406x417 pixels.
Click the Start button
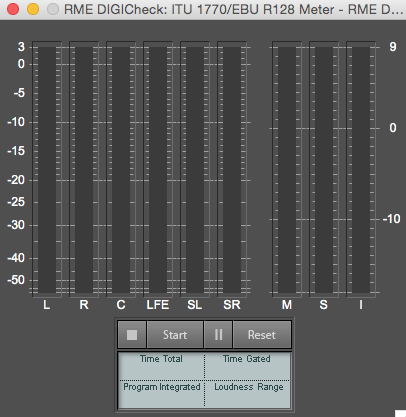coord(175,335)
